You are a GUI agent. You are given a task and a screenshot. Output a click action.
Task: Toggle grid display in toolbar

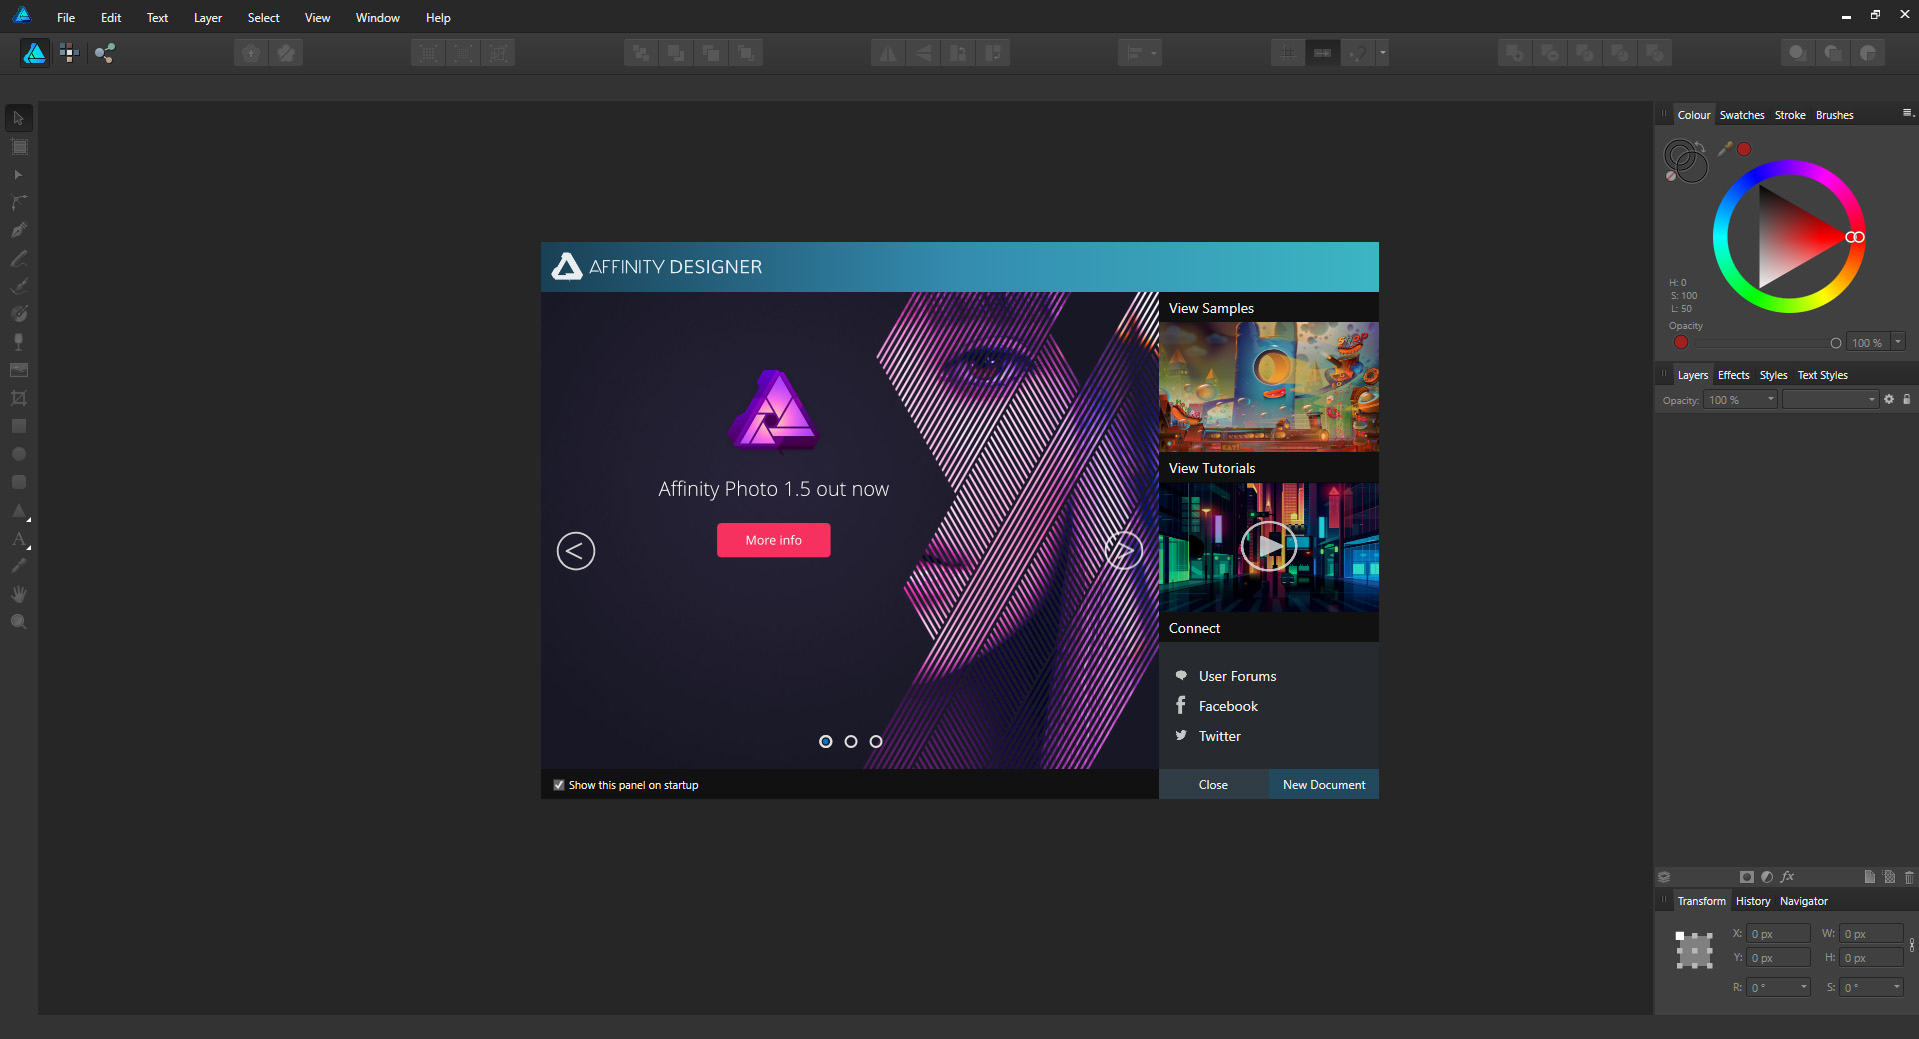coord(1288,53)
